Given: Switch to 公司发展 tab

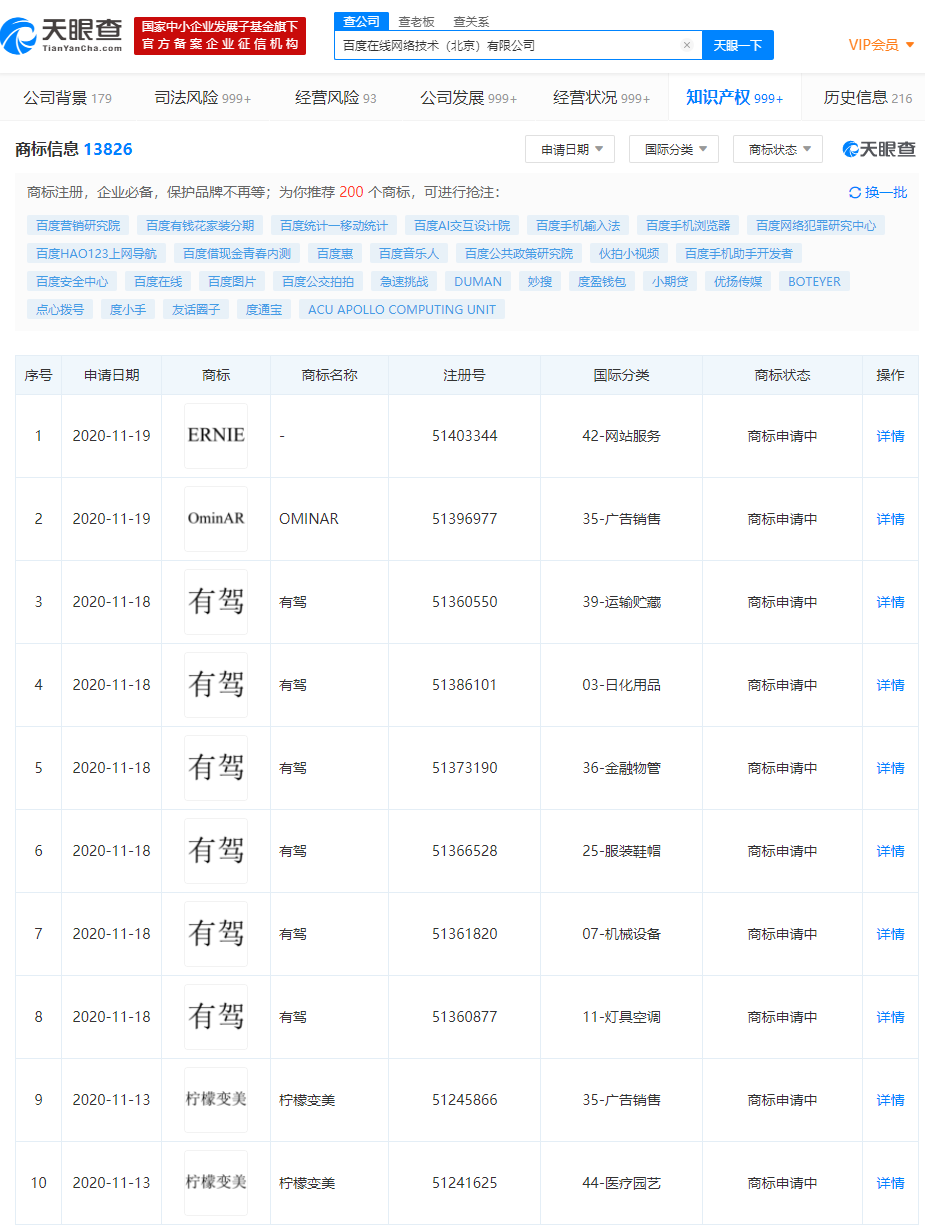Looking at the screenshot, I should [x=469, y=98].
